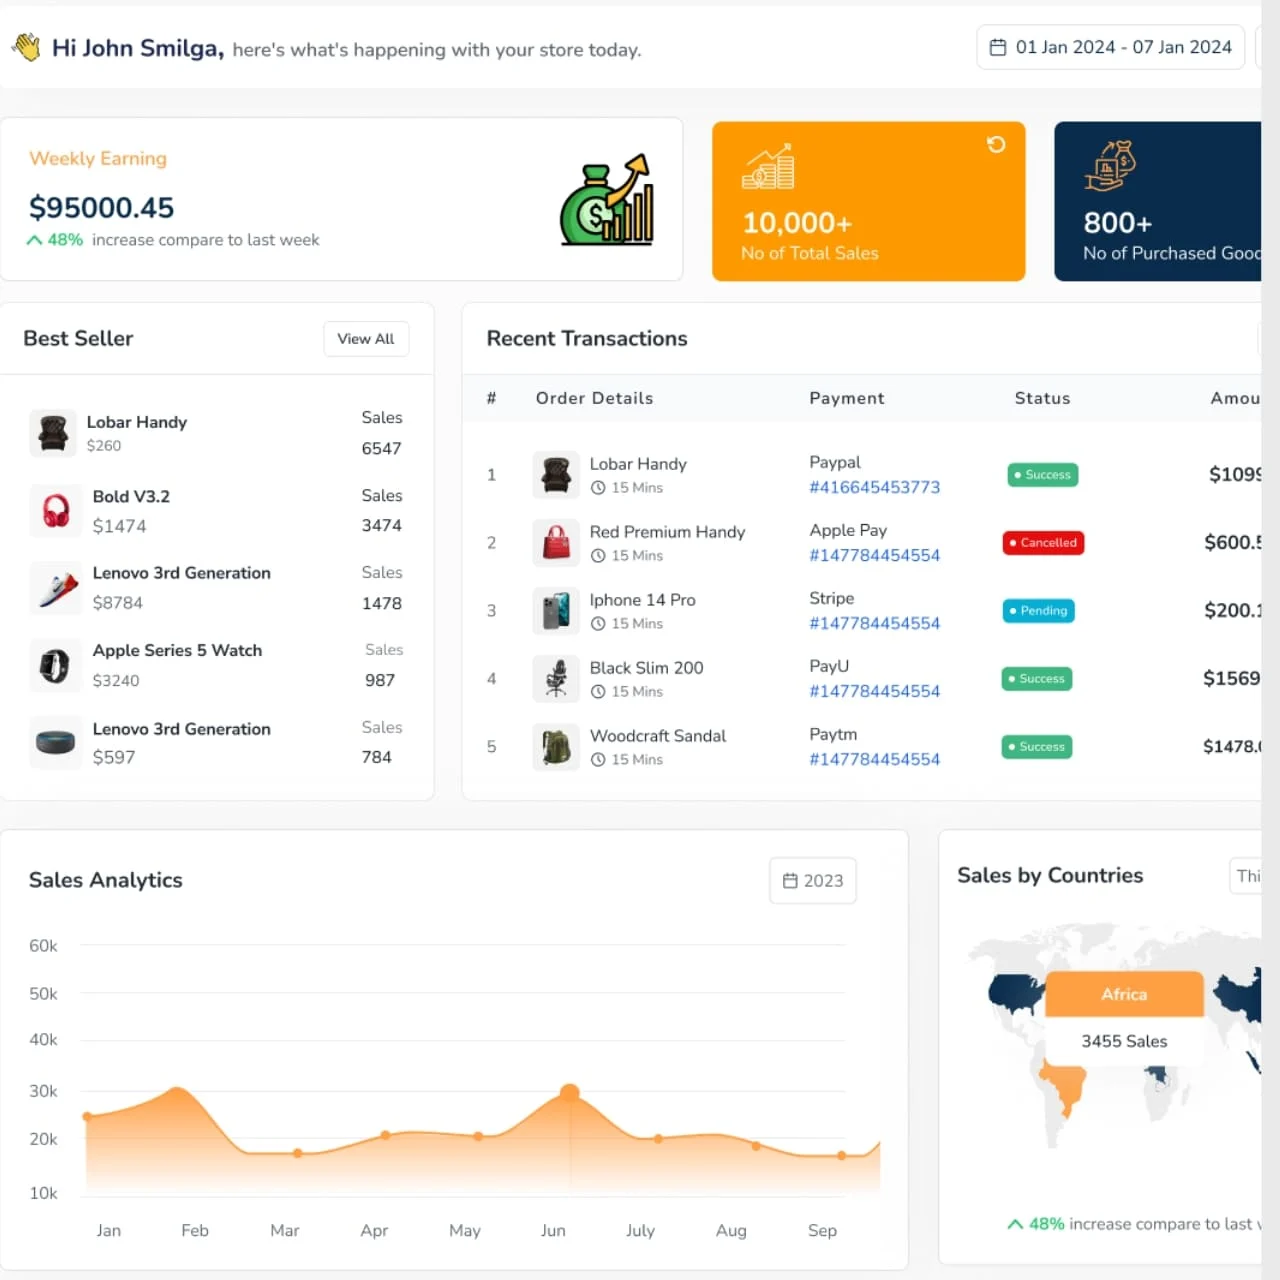Click the Lobar Handy thumbnail in Best Seller
This screenshot has height=1280, width=1280.
coord(53,433)
